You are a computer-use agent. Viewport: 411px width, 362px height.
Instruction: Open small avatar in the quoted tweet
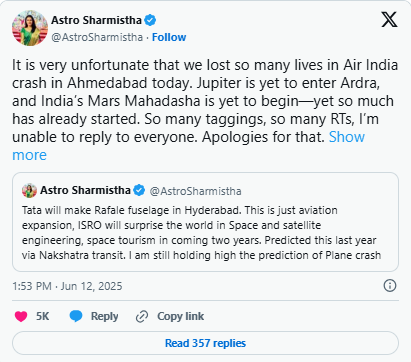29,191
